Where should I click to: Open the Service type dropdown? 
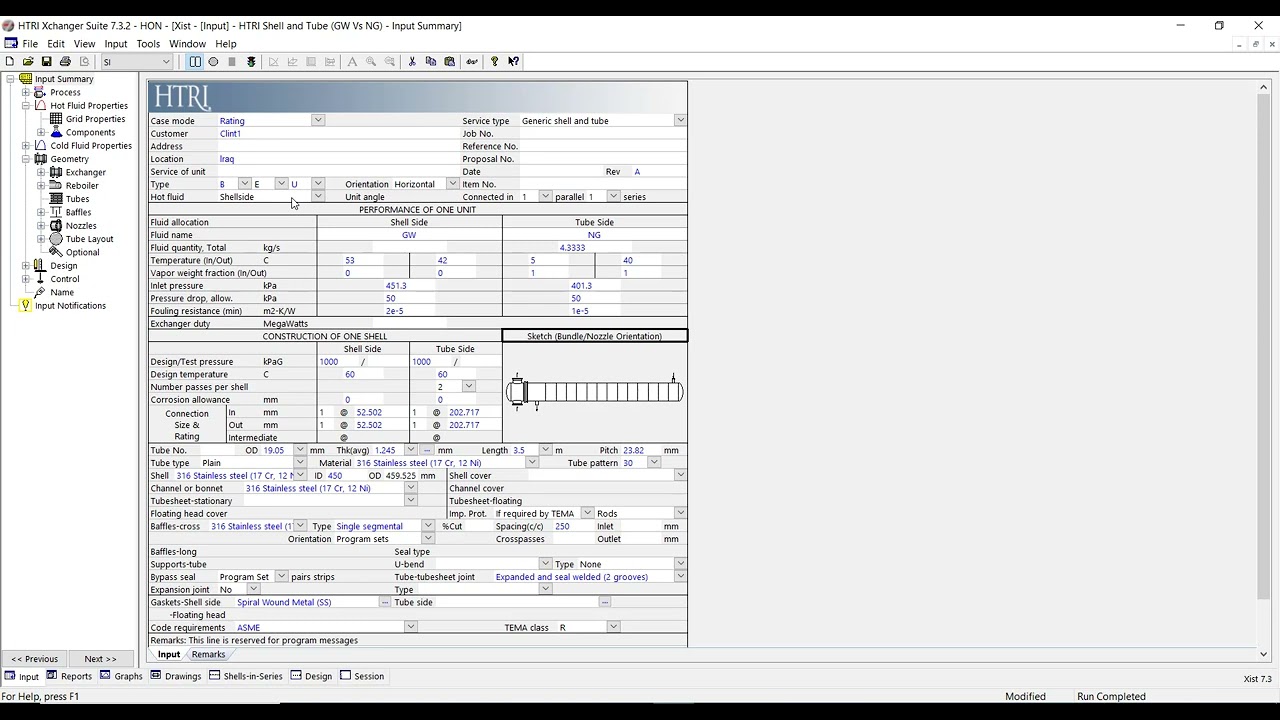pyautogui.click(x=680, y=121)
